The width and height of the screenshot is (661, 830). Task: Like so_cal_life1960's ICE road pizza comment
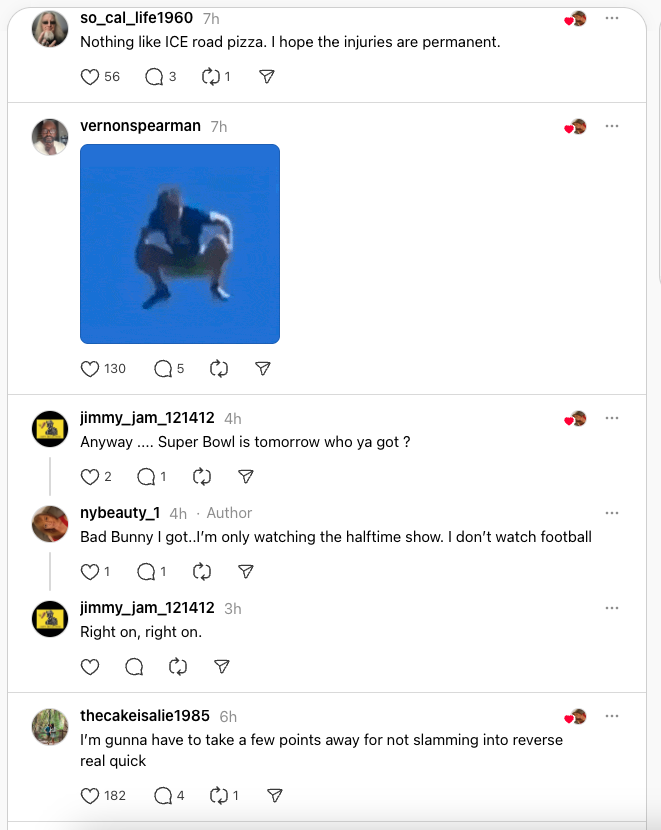tap(89, 77)
